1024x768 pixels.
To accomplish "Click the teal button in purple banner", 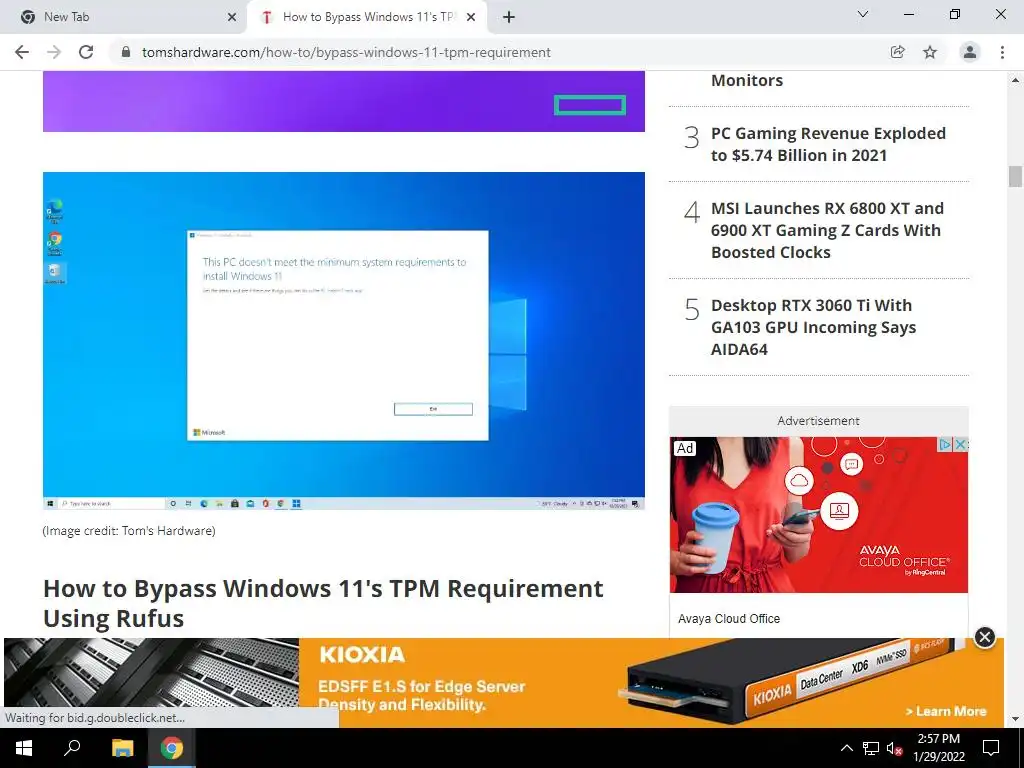I will pos(590,104).
